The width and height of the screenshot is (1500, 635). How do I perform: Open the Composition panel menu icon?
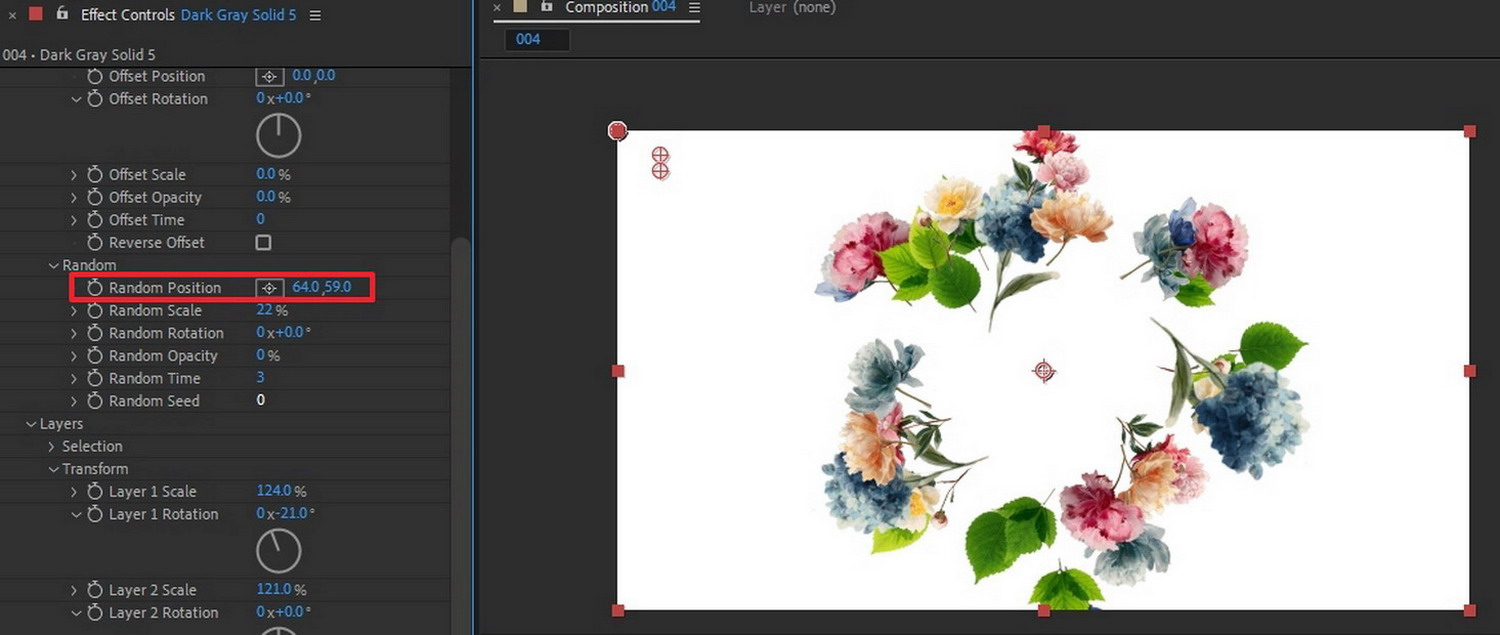[x=695, y=8]
